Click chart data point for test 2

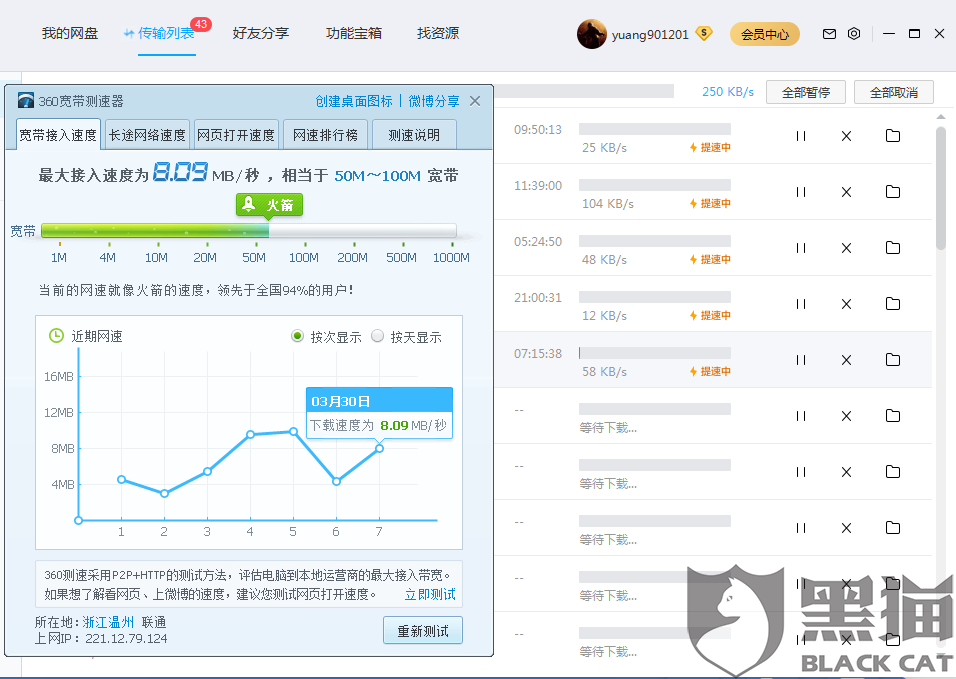(x=164, y=493)
